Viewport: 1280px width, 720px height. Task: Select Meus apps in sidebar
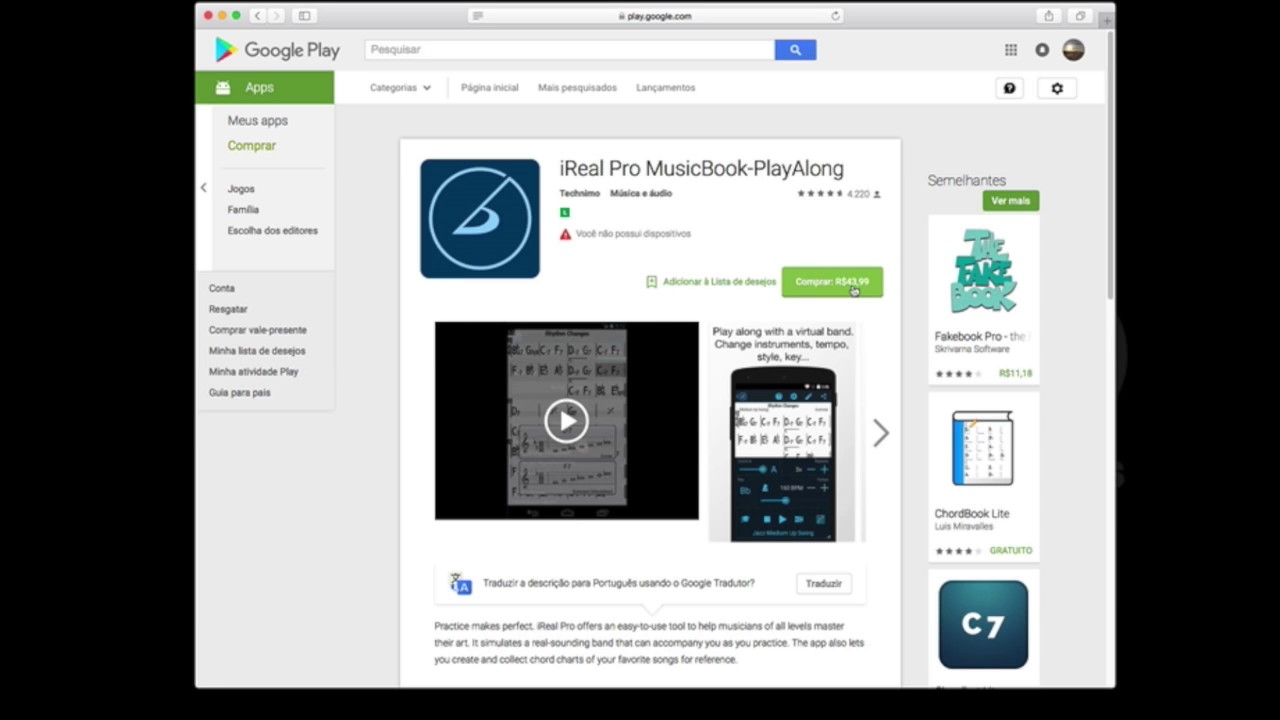[x=257, y=121]
